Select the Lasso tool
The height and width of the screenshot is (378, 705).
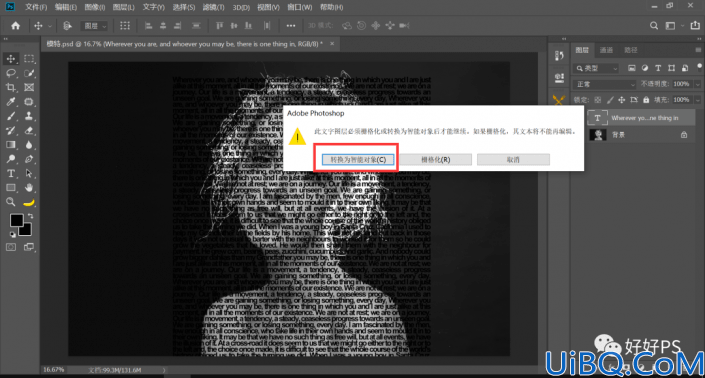pyautogui.click(x=11, y=73)
